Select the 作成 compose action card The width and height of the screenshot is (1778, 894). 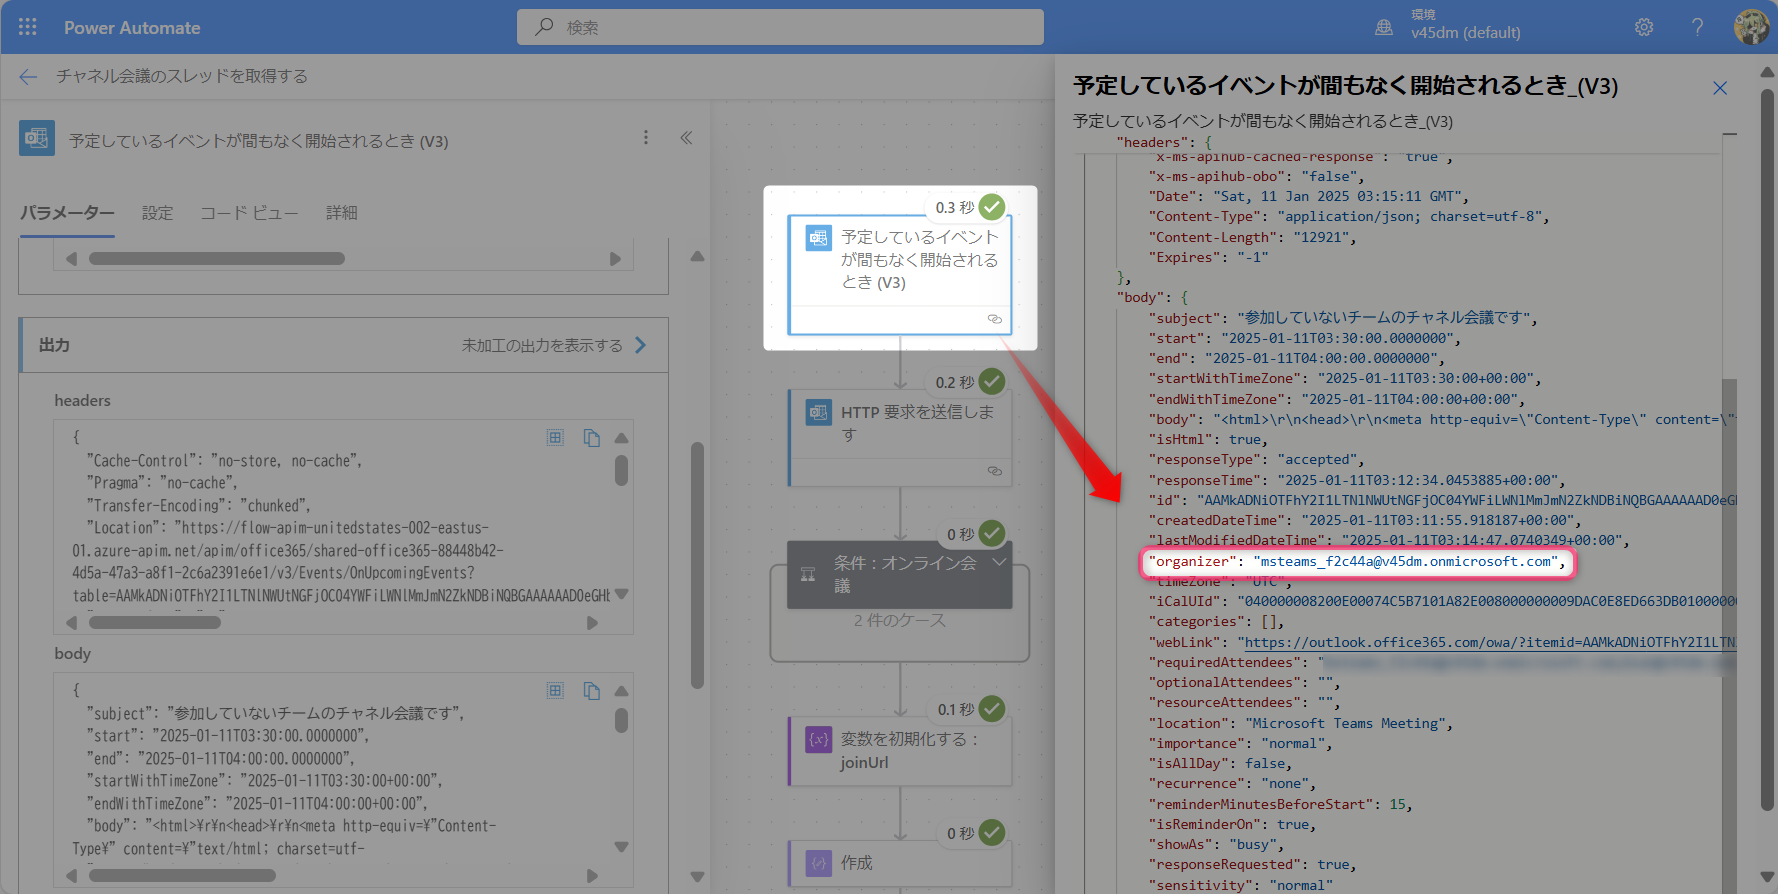point(900,863)
